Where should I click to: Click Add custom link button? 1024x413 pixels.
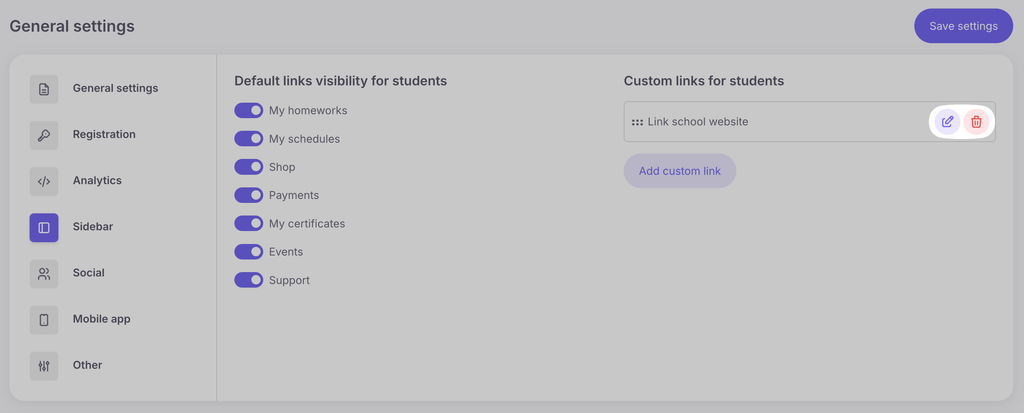680,171
